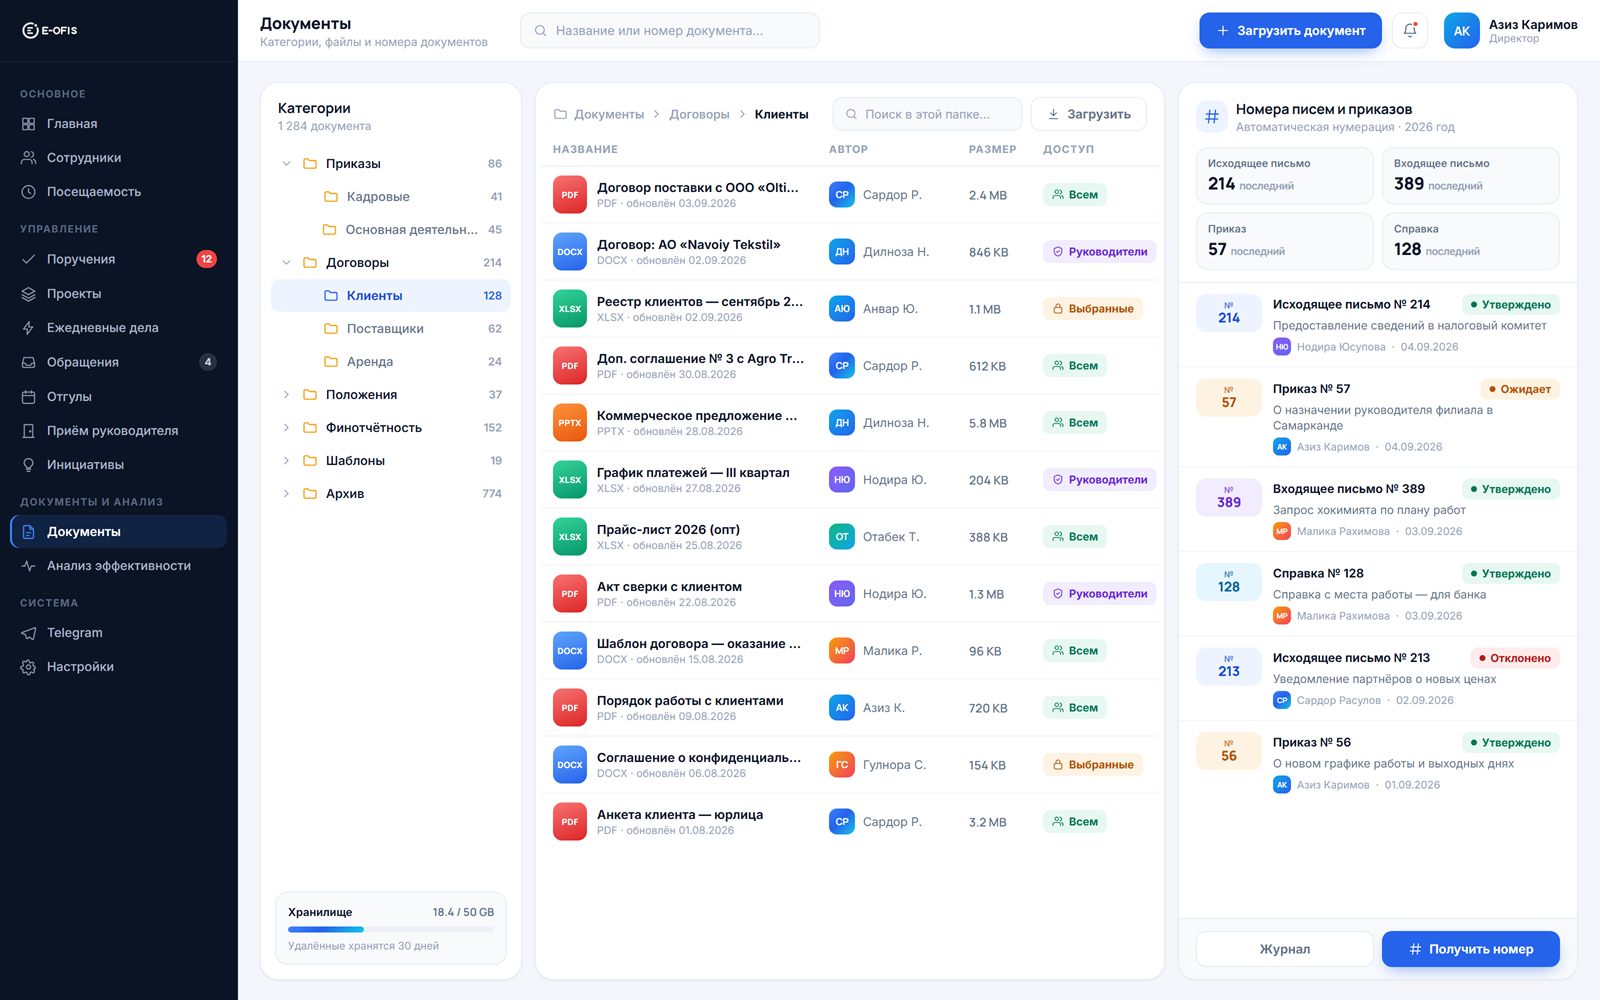Expand the Положения folder chevron
1600x1000 pixels.
(286, 395)
